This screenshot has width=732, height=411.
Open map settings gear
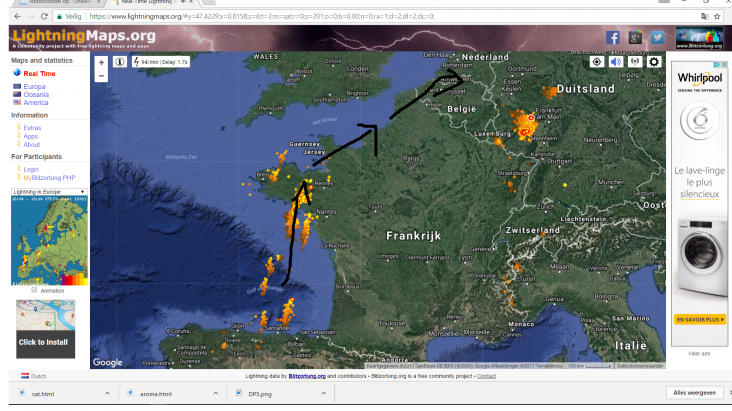[x=654, y=62]
